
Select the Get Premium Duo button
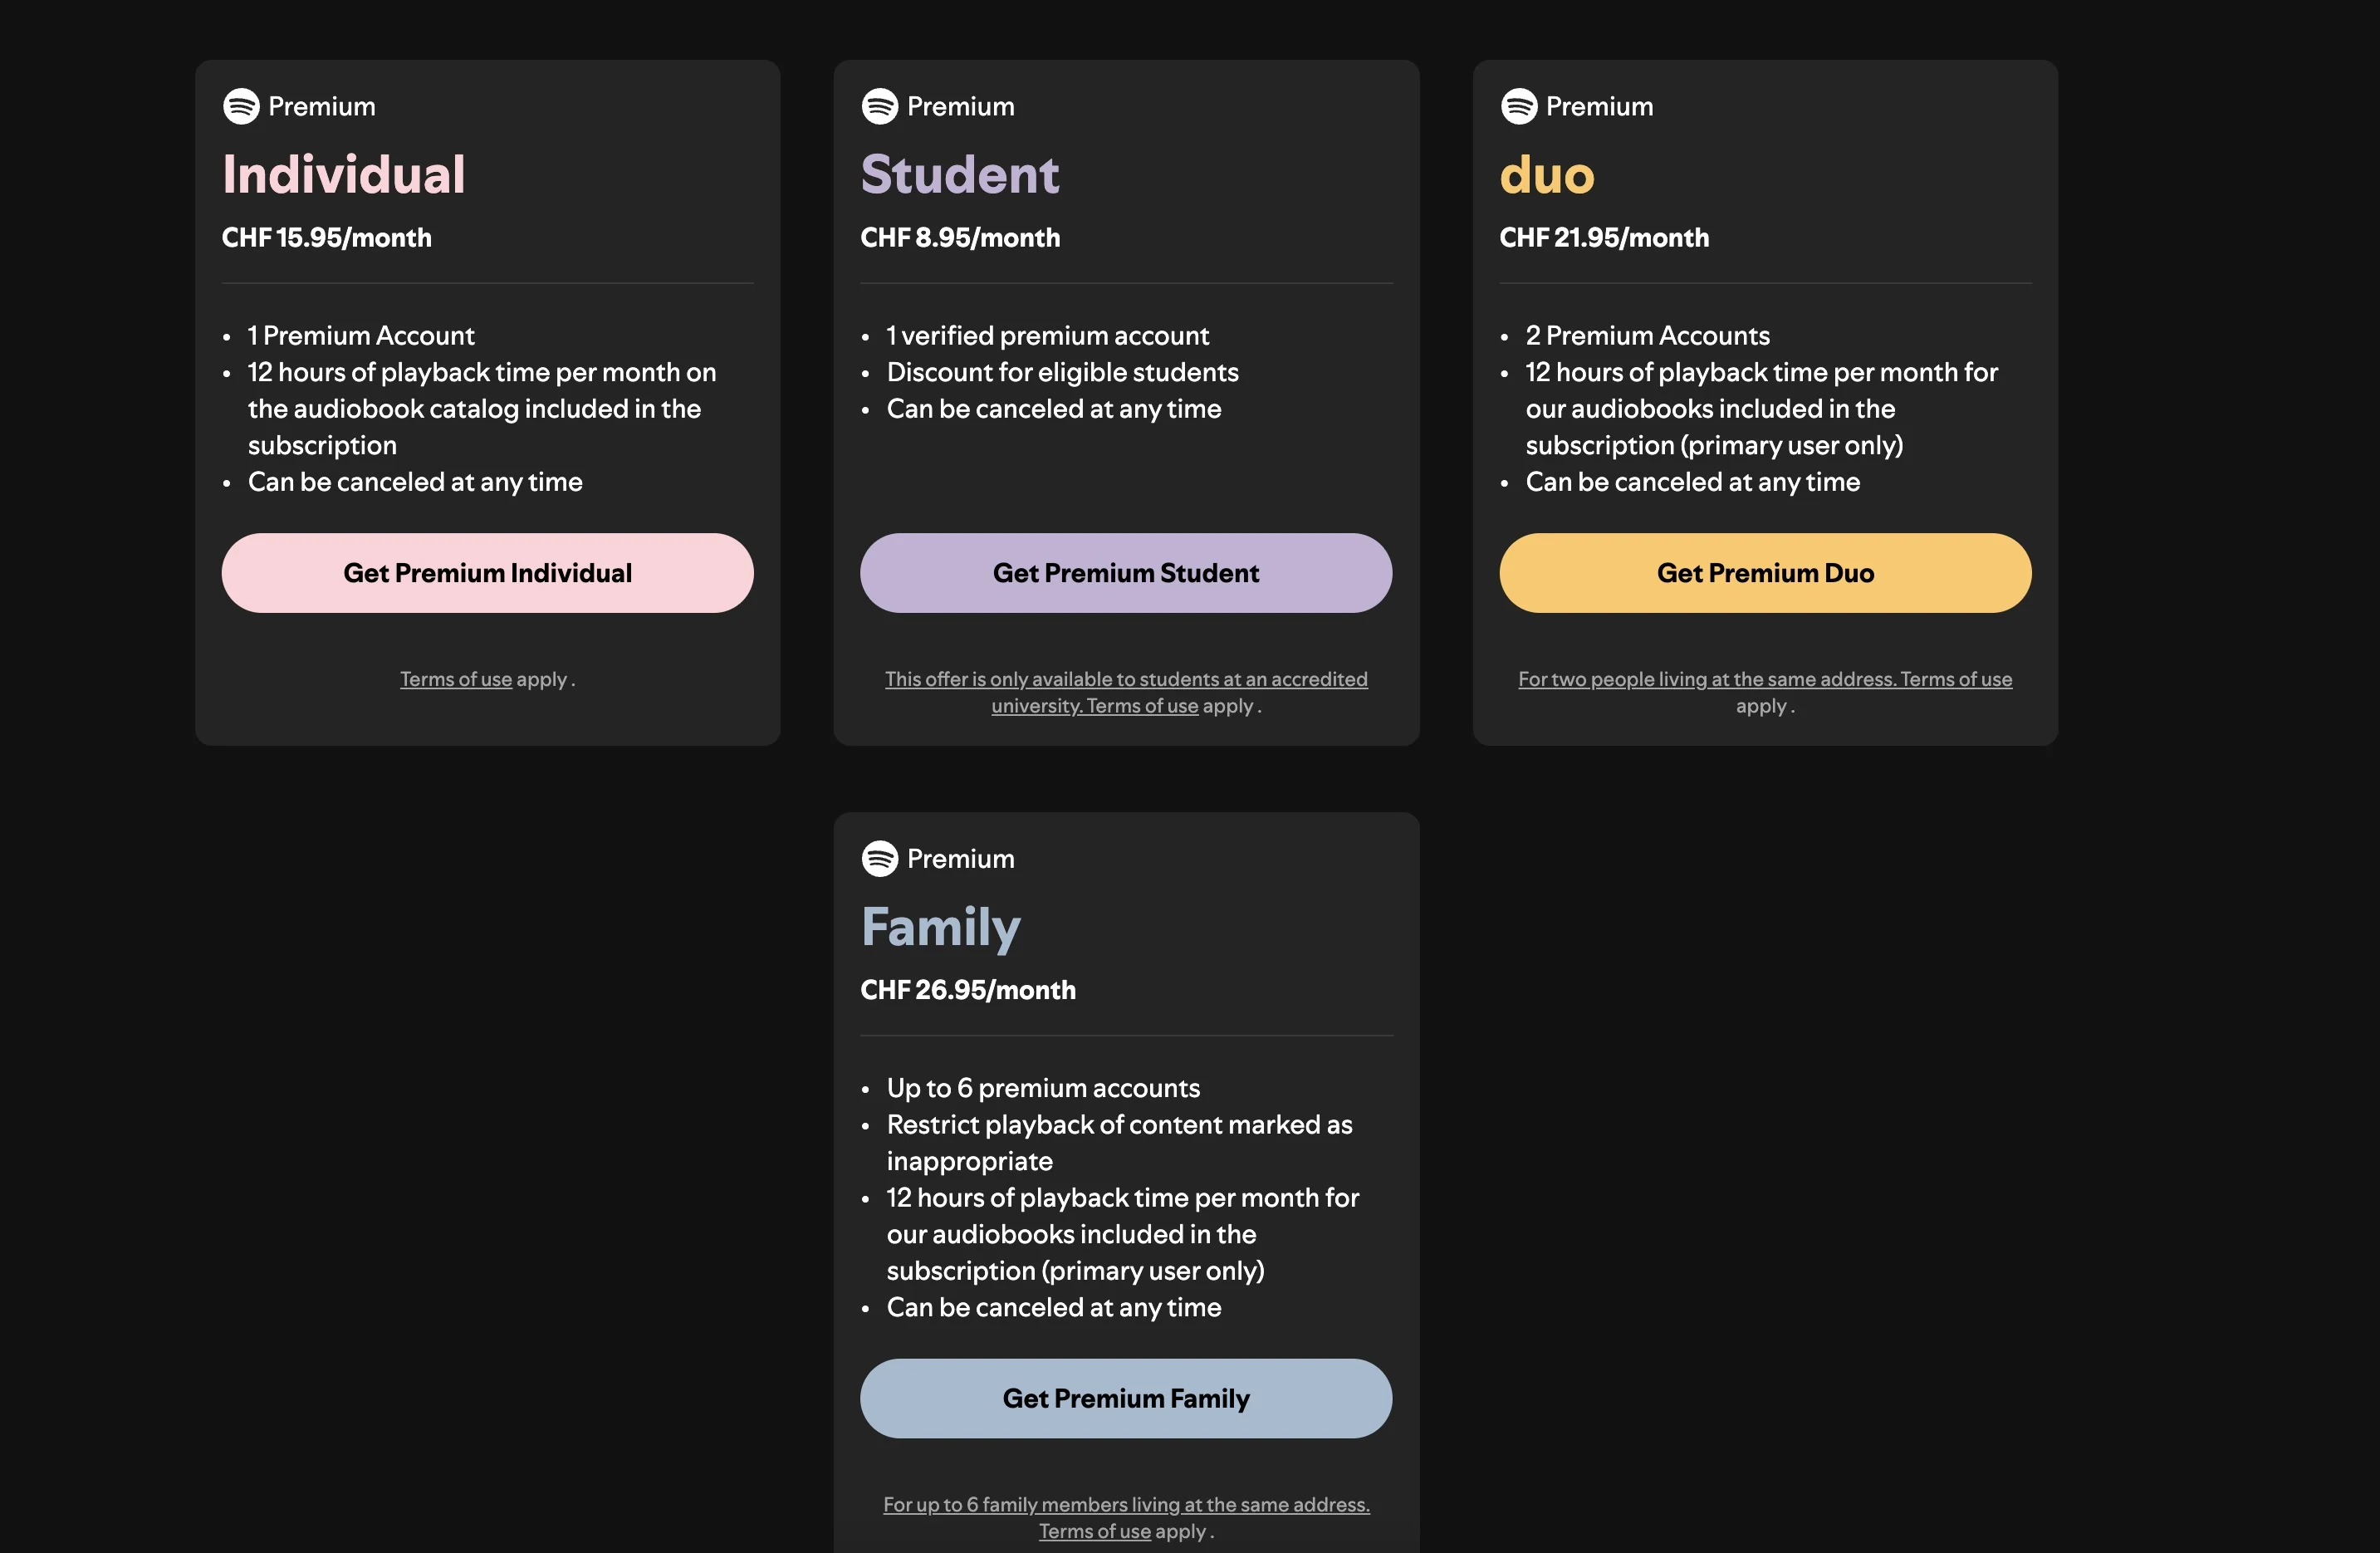1764,573
